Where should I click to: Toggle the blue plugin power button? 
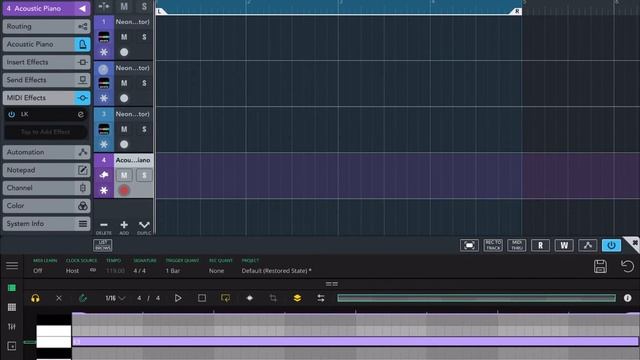click(x=611, y=245)
